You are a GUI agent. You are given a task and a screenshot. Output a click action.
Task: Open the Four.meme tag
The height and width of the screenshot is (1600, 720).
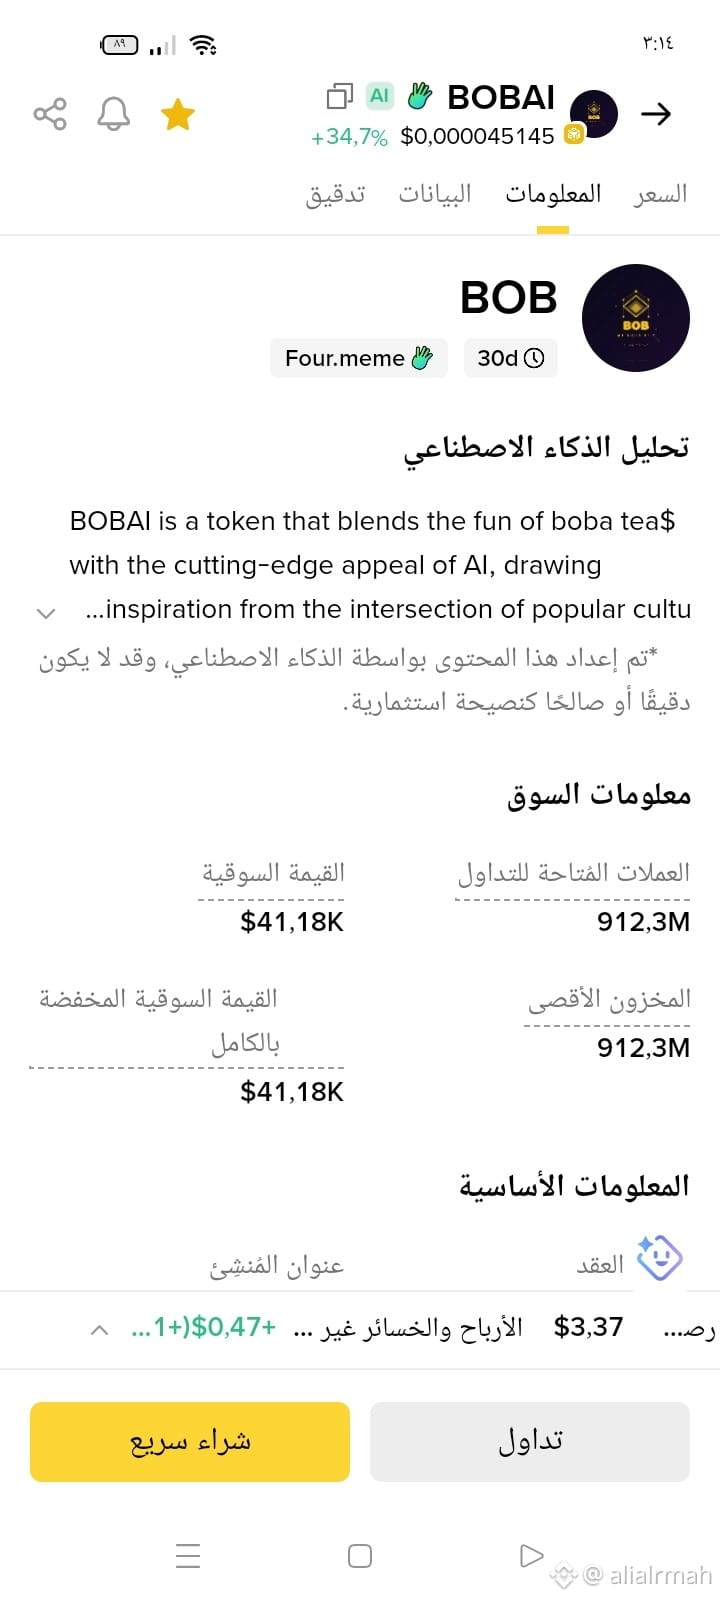[359, 358]
